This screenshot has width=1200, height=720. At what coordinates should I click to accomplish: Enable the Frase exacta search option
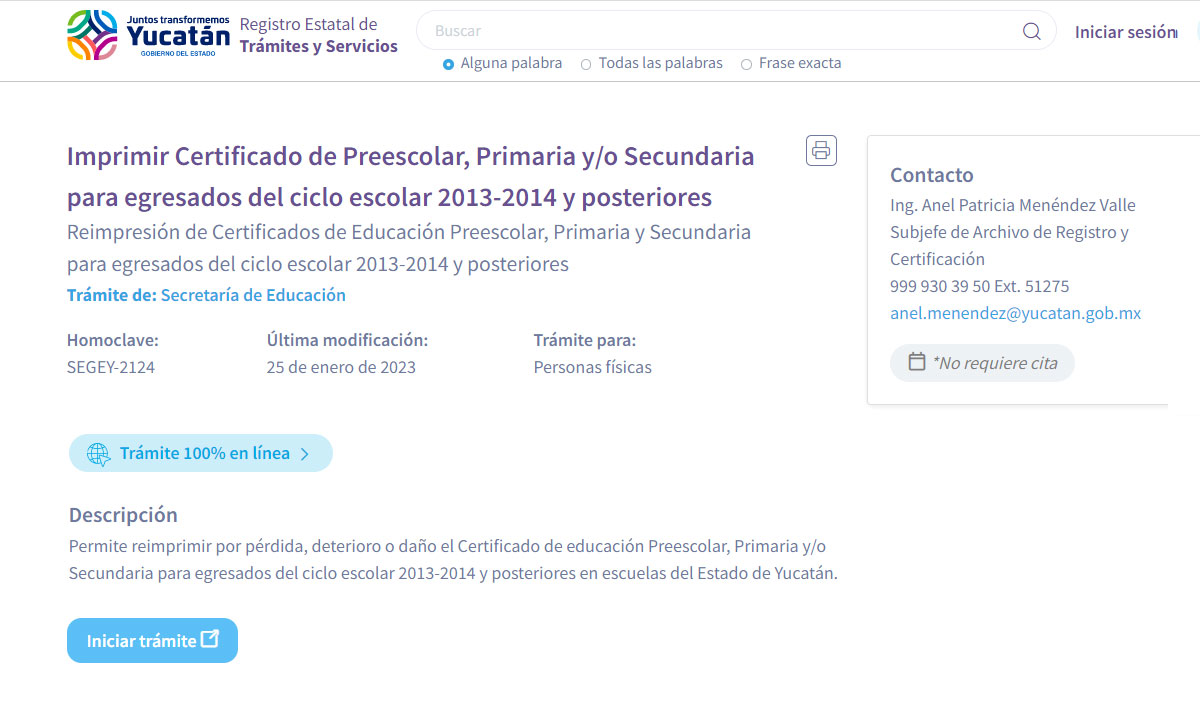pyautogui.click(x=746, y=64)
